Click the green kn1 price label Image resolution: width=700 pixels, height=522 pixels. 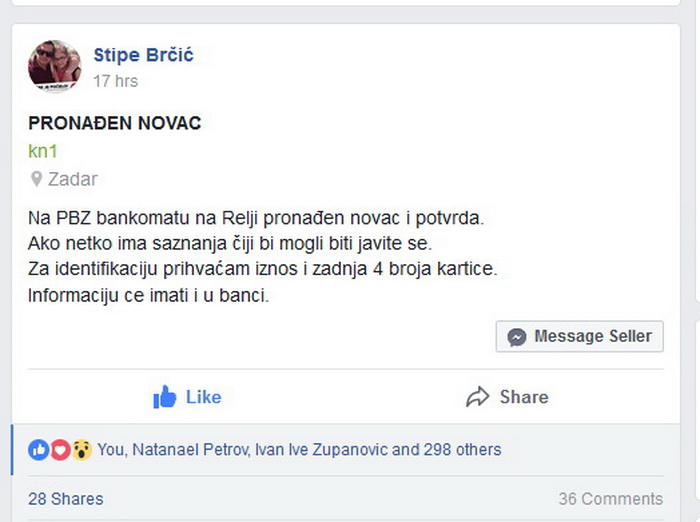coord(43,151)
